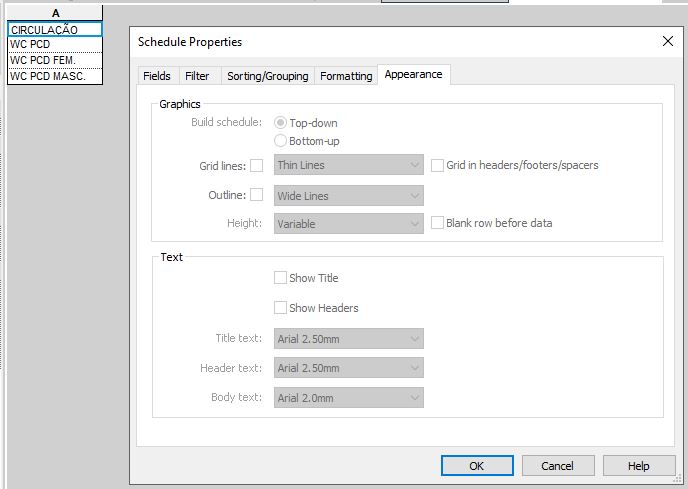Click the WC PCD FEM. cell

coord(55,60)
